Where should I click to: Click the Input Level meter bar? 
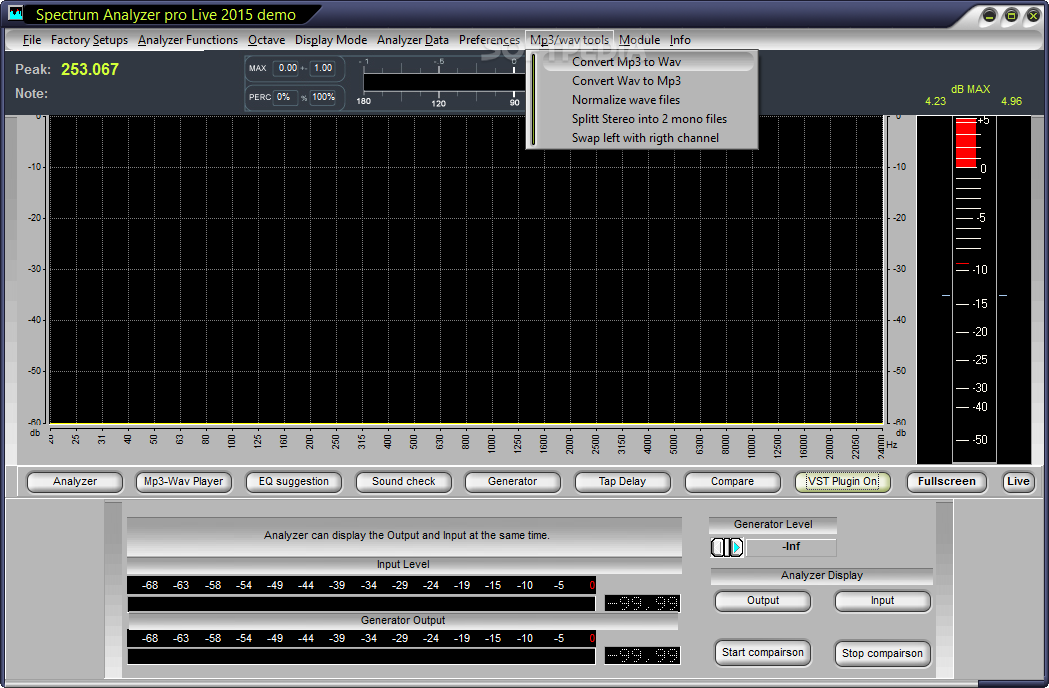pos(361,604)
